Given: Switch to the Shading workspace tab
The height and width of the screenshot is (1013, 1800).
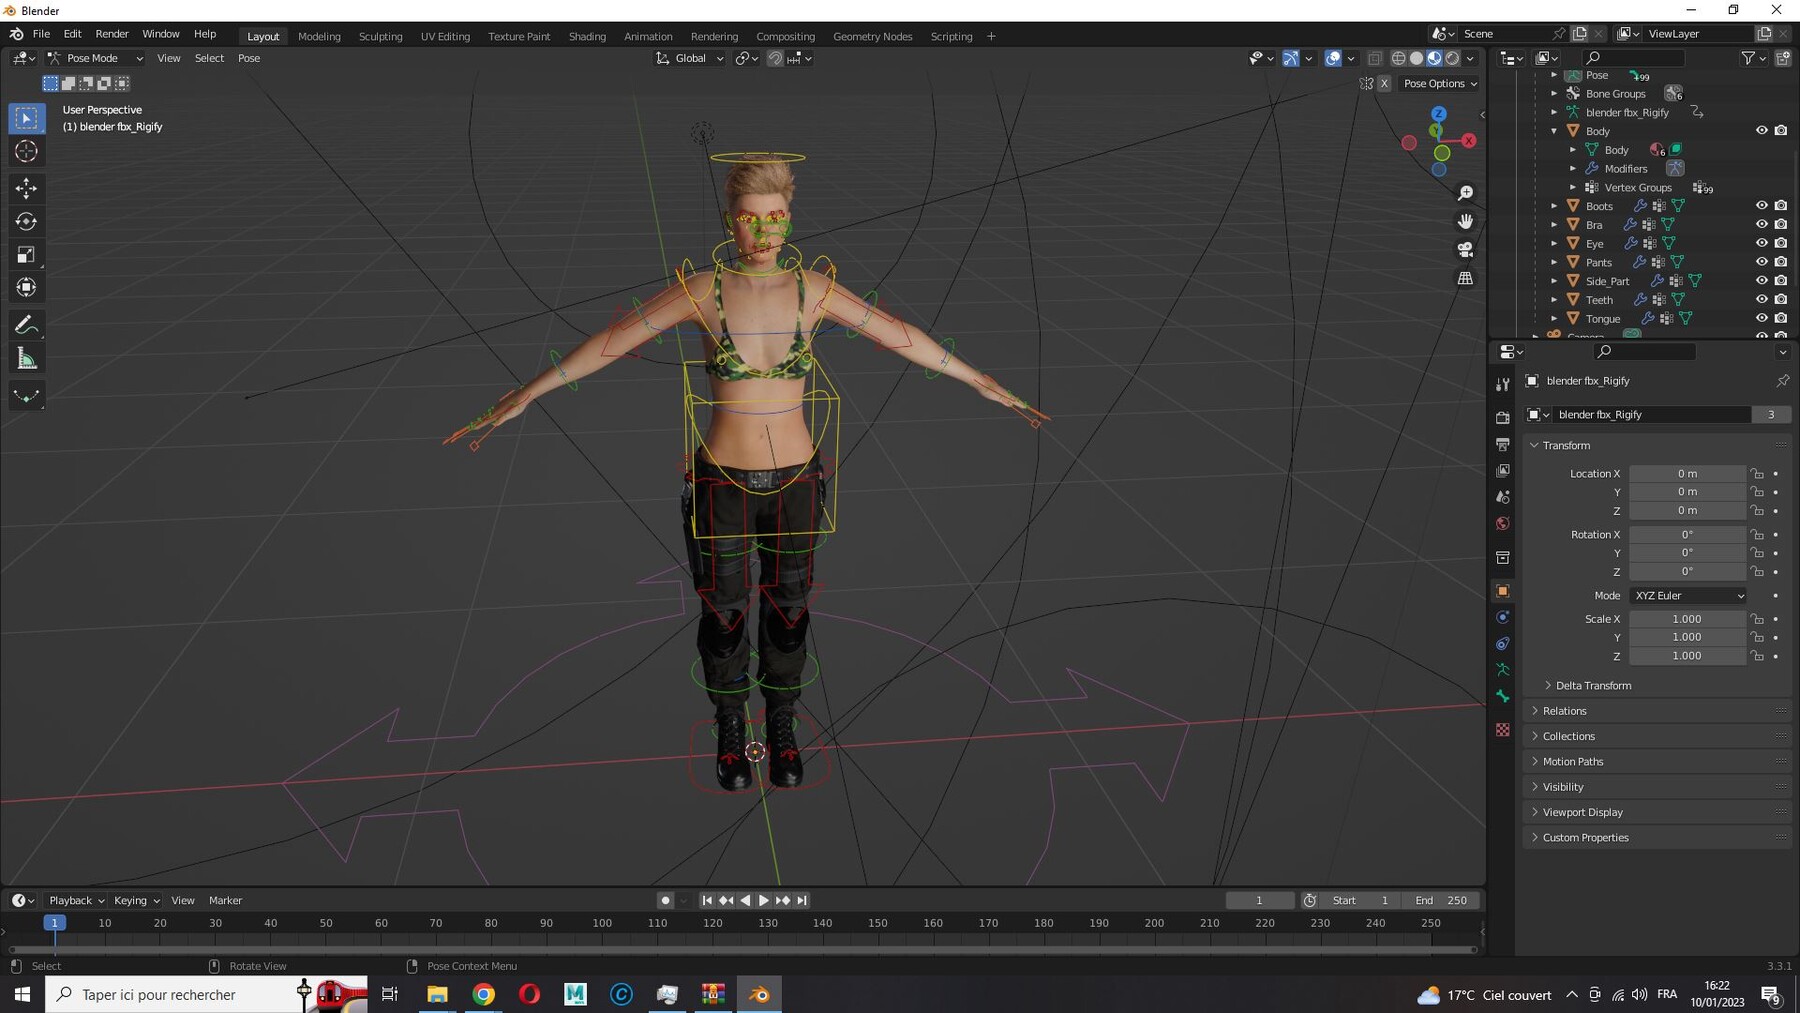Looking at the screenshot, I should tap(587, 37).
